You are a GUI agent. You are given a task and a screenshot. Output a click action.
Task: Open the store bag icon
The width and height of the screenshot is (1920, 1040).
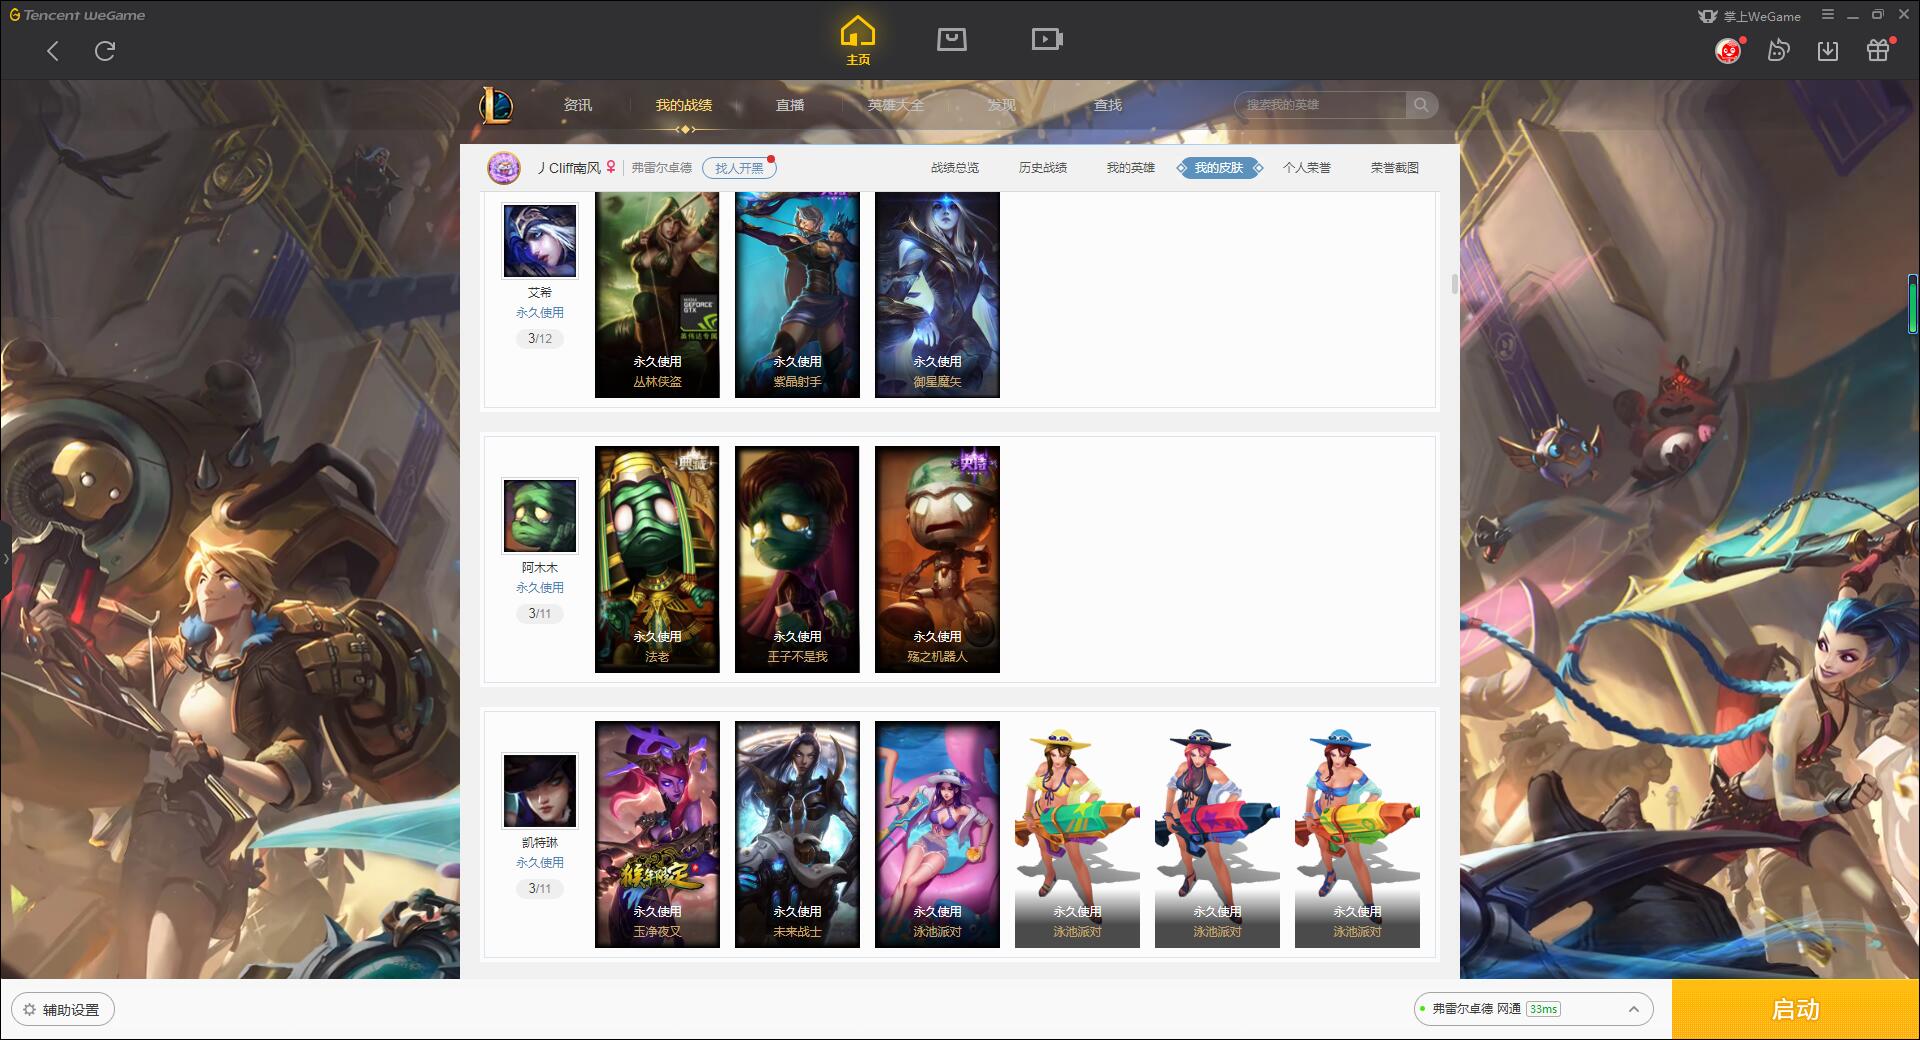(x=951, y=39)
